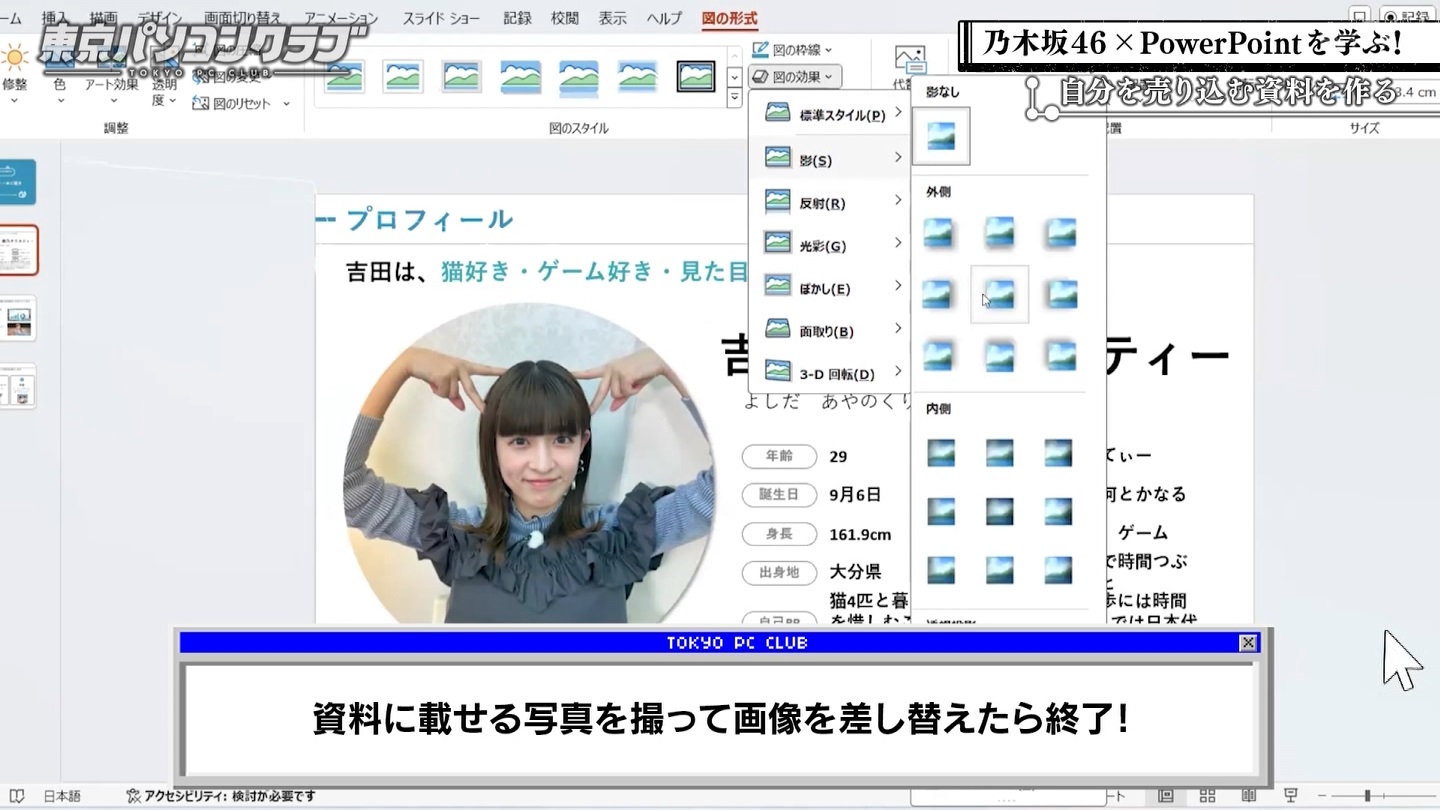Apply outer shadow offset bottom left preset
The image size is (1440, 810).
tap(1060, 232)
